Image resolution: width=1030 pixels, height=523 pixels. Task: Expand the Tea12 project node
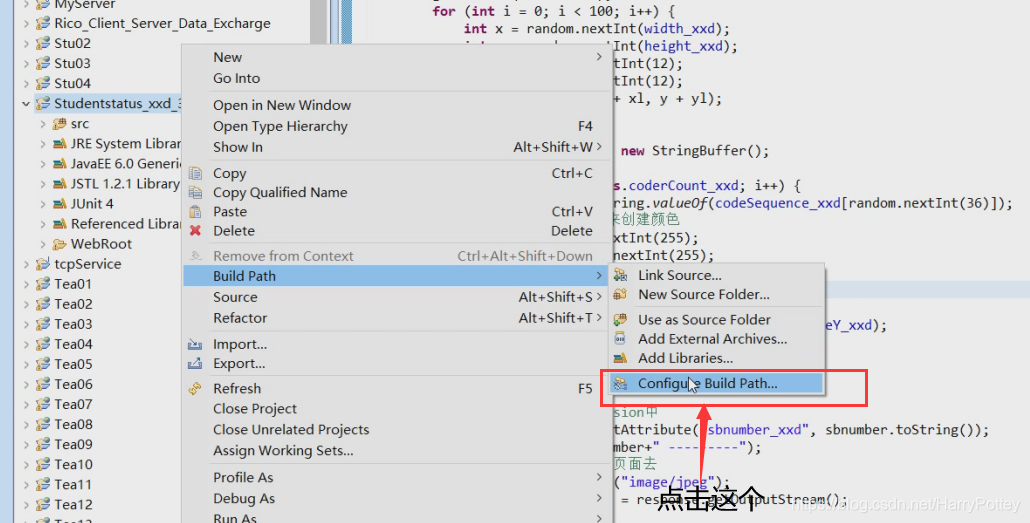[x=26, y=505]
